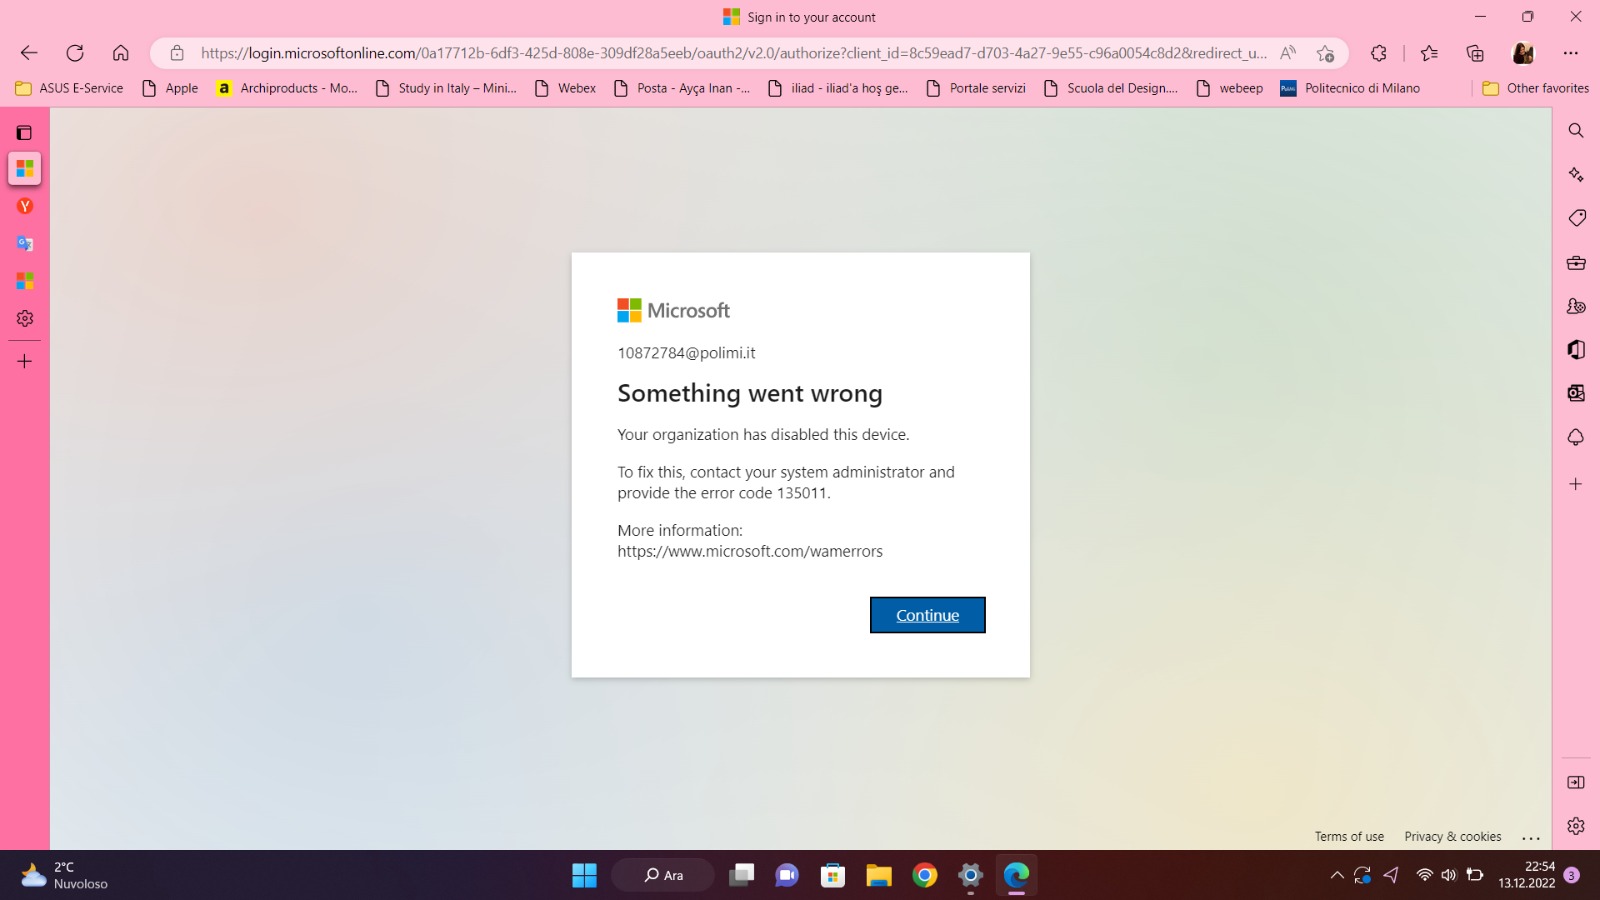
Task: Switch to the second Microsoft-logo vertical tab
Action: [25, 281]
